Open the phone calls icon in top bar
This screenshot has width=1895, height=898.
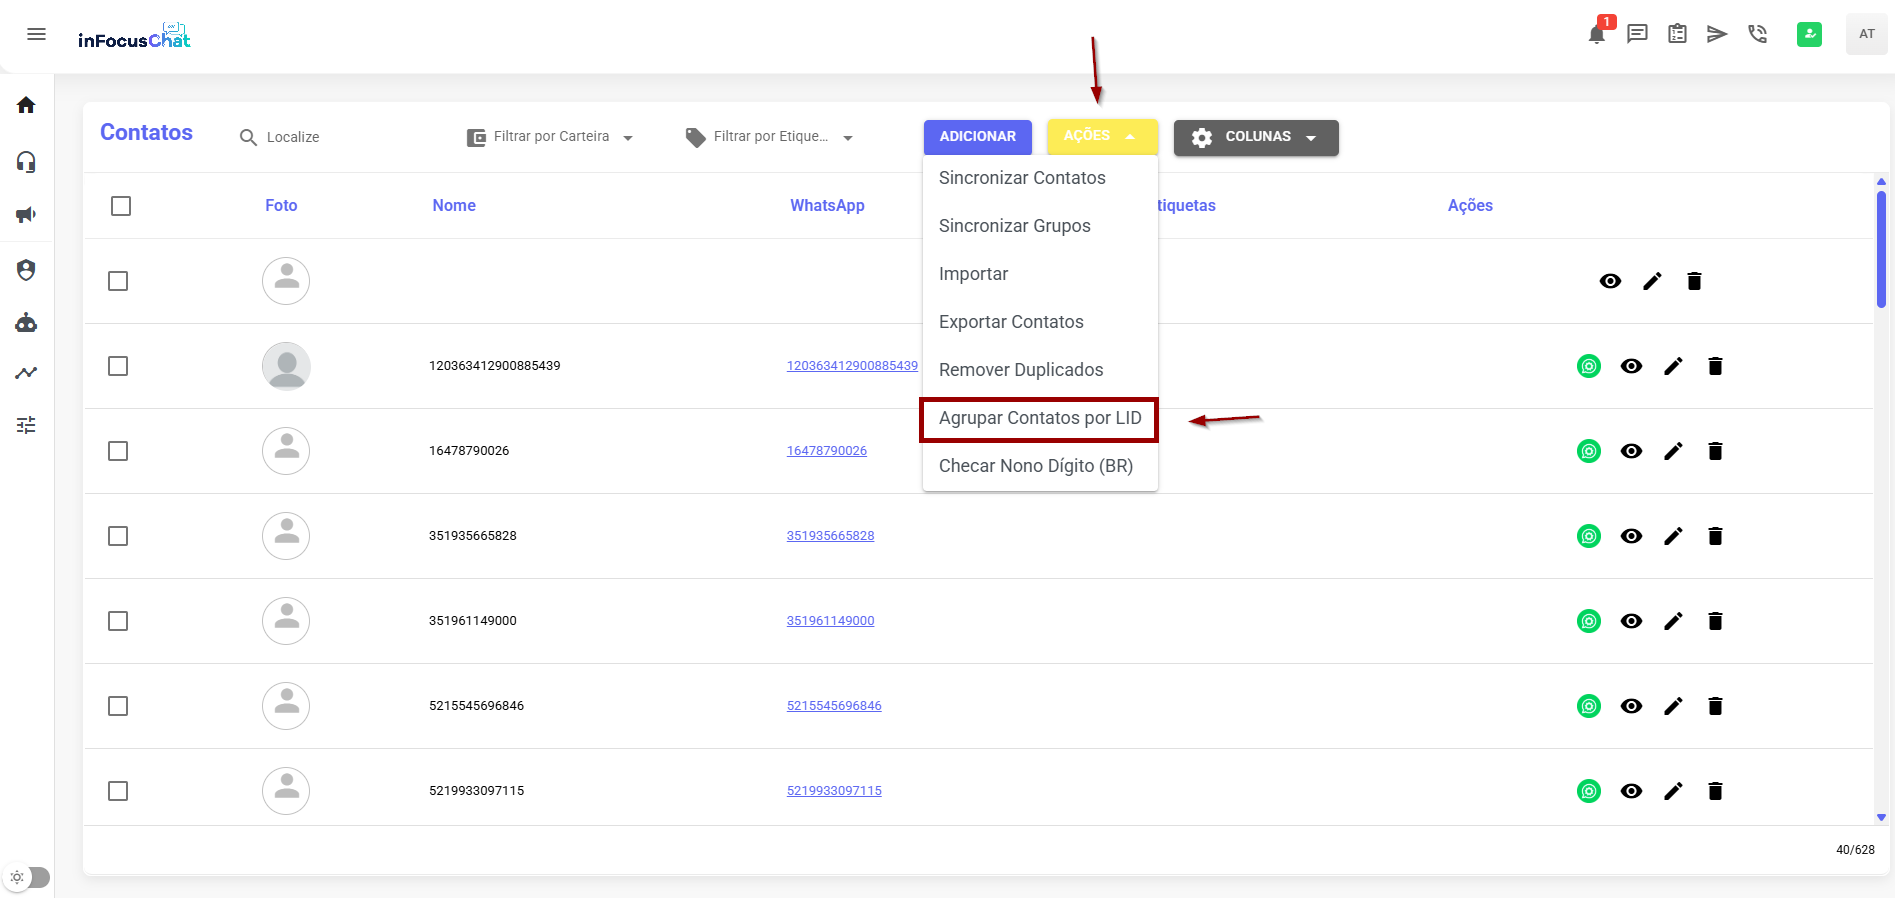(x=1757, y=35)
